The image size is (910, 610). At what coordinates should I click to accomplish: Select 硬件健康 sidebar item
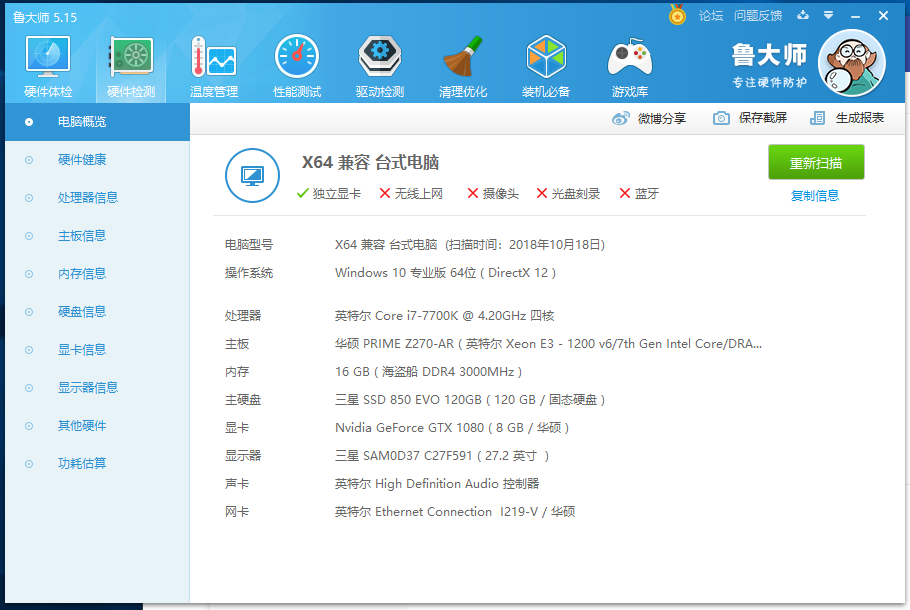[98, 160]
